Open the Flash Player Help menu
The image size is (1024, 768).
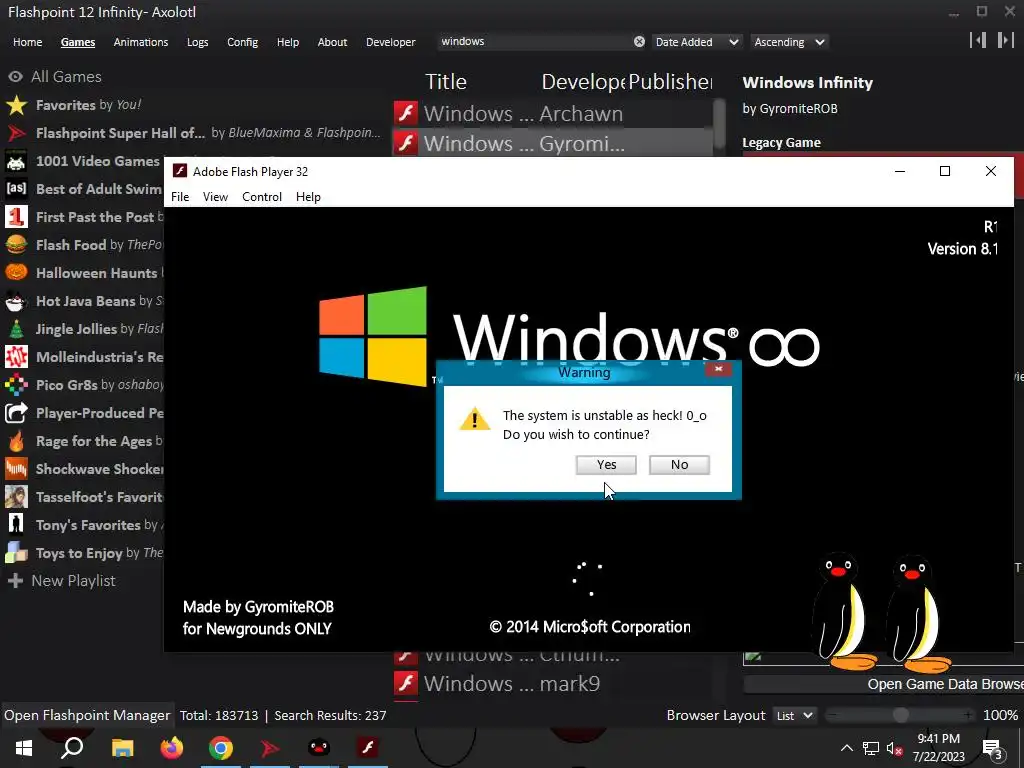pos(308,197)
